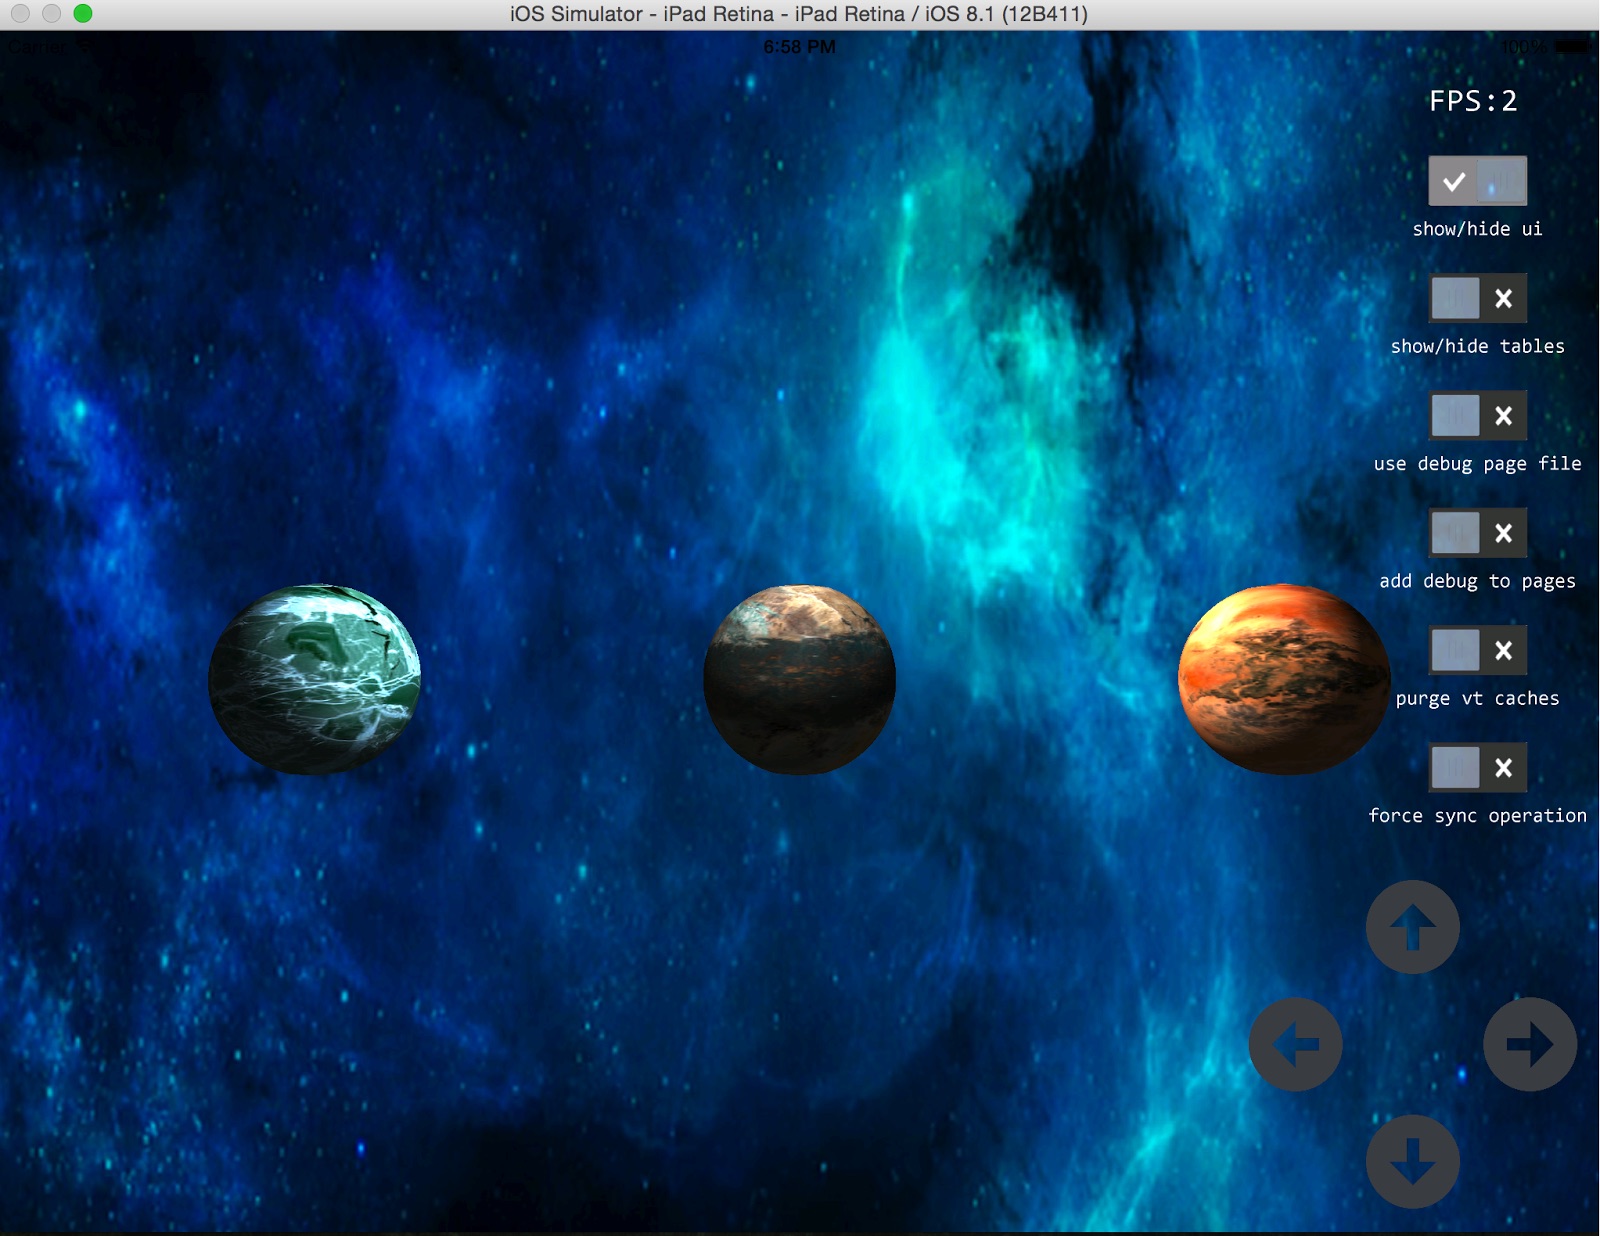Click the 'use debug page file' label
This screenshot has height=1236, width=1600.
pyautogui.click(x=1477, y=464)
